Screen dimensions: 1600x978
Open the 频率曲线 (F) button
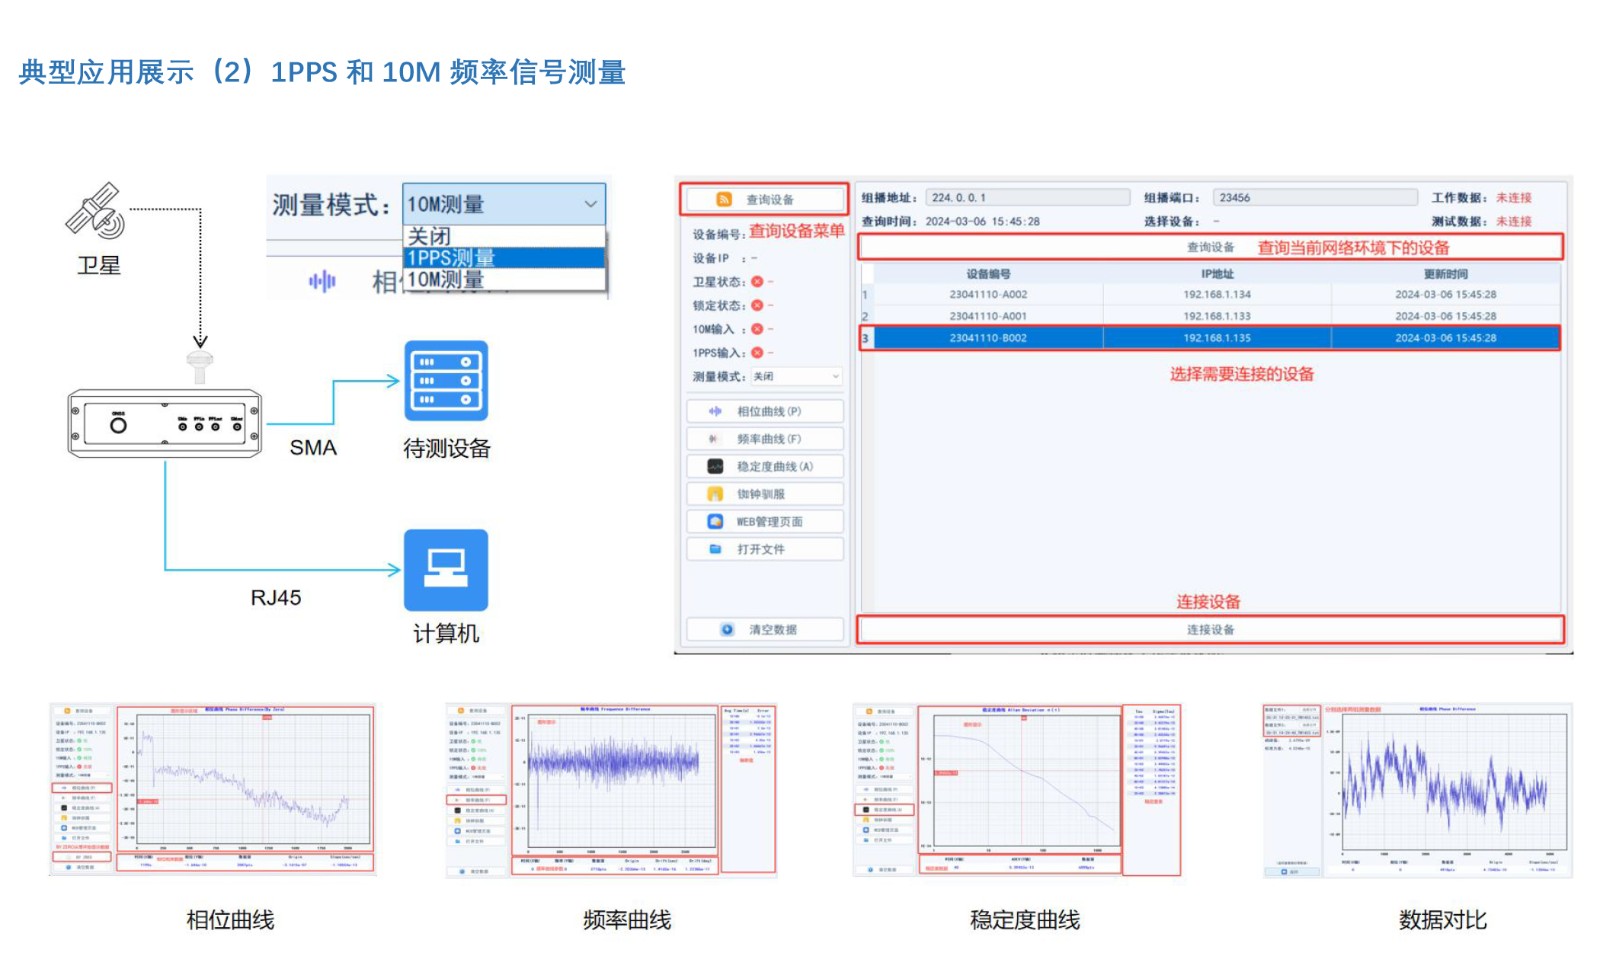(x=765, y=439)
